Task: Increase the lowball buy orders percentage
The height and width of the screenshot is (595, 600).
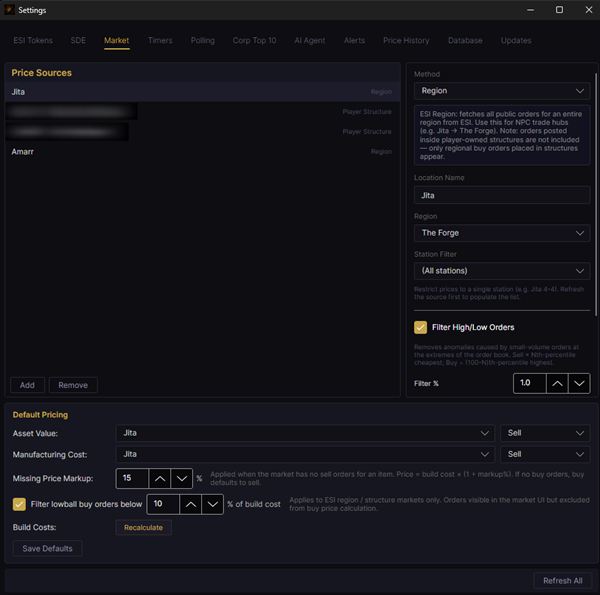Action: coord(191,504)
